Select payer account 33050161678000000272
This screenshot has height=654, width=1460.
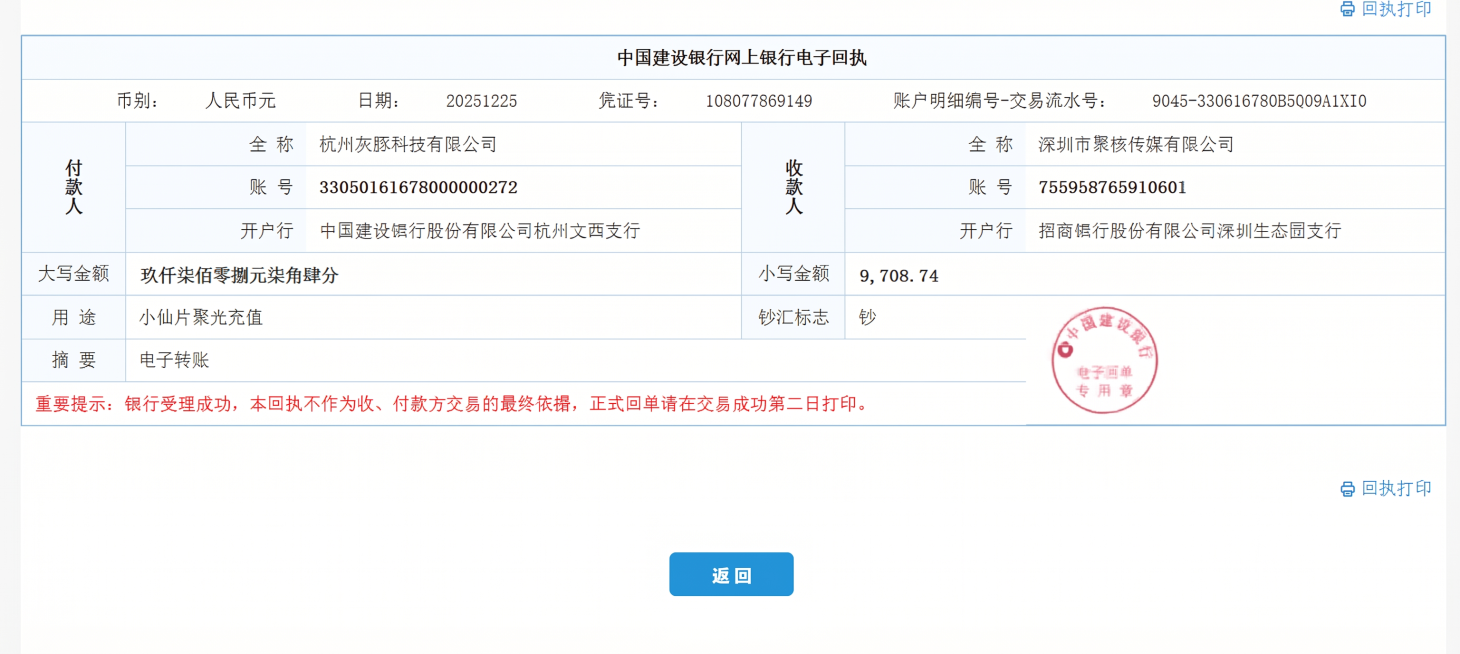[418, 187]
